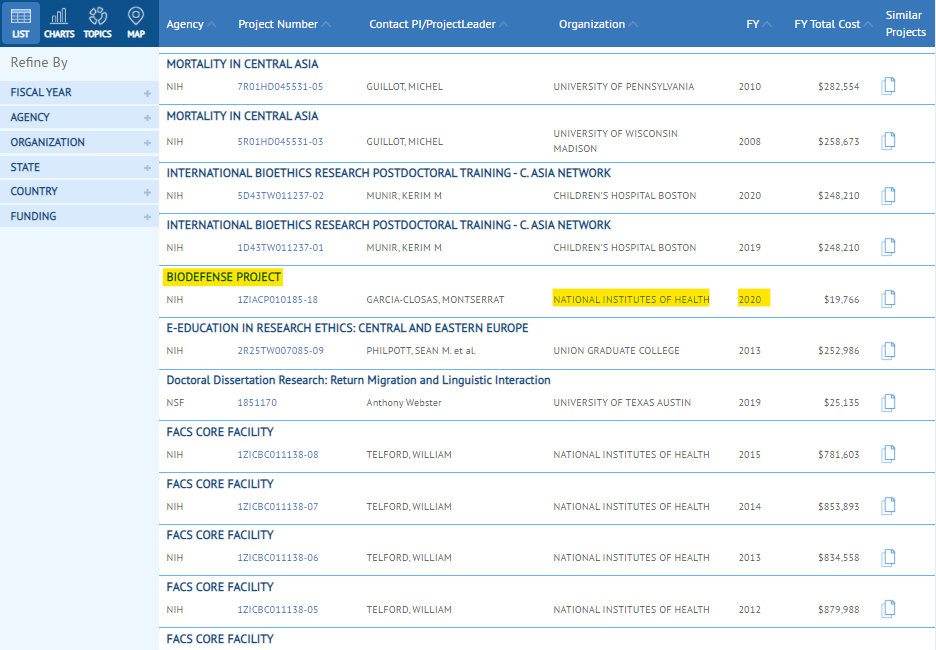
Task: Select PI name PHILPOTT, SEAN M. et al.
Action: pyautogui.click(x=421, y=351)
